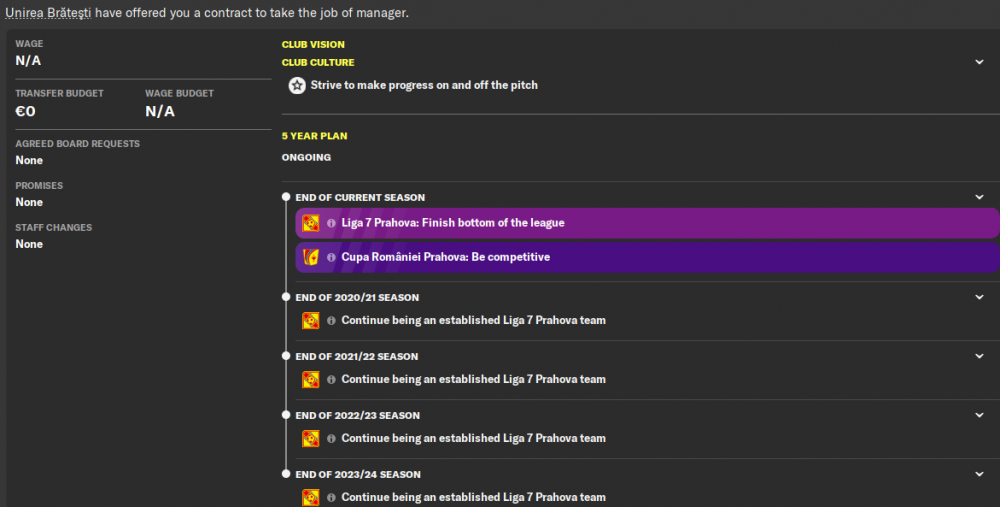Click End of 2021/22 Season timeline dot
1000x507 pixels.
[x=286, y=356]
